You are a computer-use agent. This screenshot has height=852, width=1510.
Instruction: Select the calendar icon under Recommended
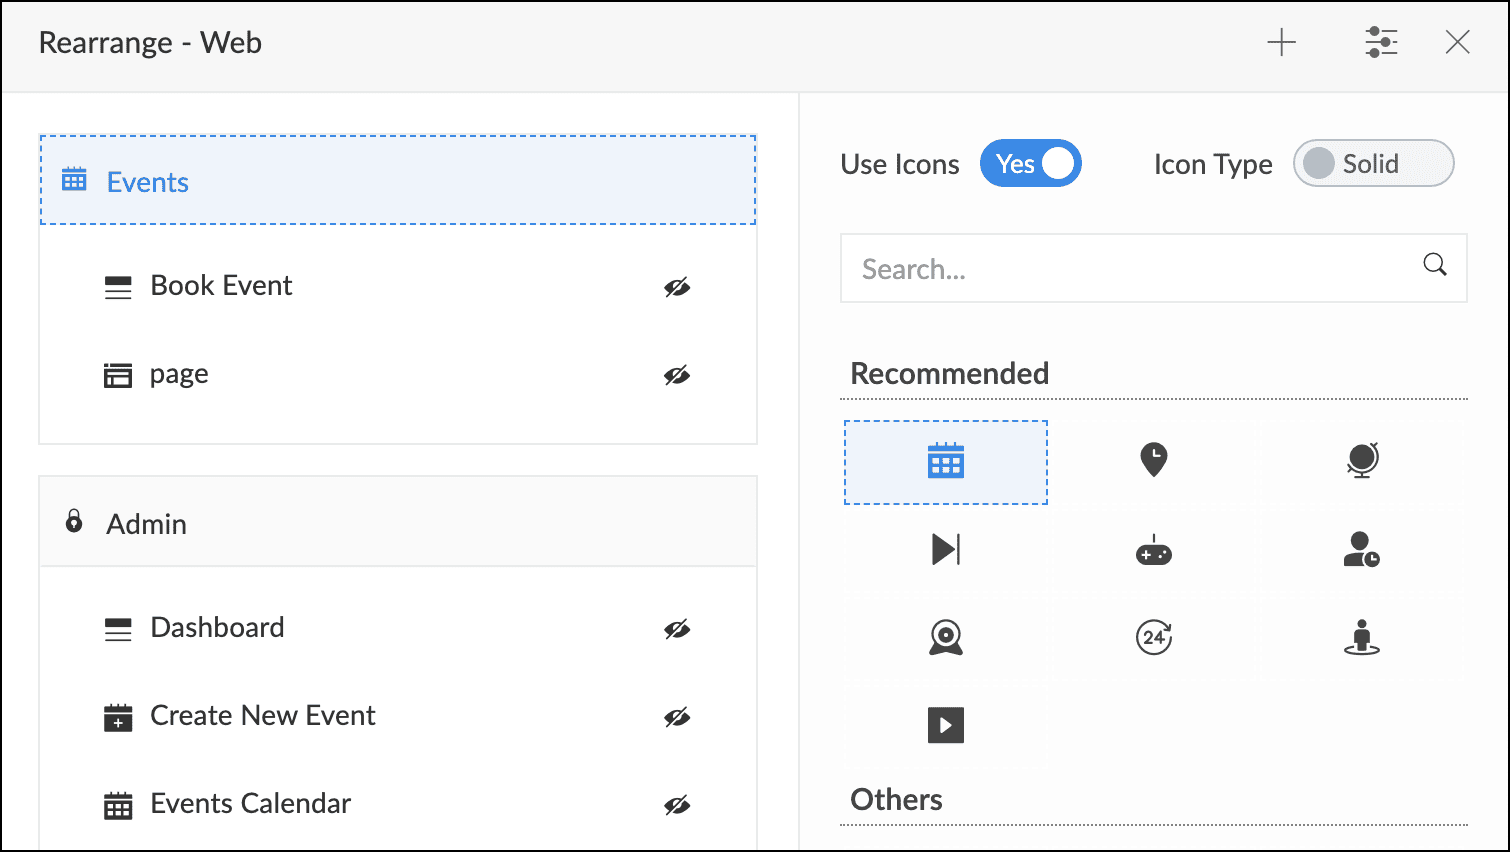pyautogui.click(x=945, y=461)
